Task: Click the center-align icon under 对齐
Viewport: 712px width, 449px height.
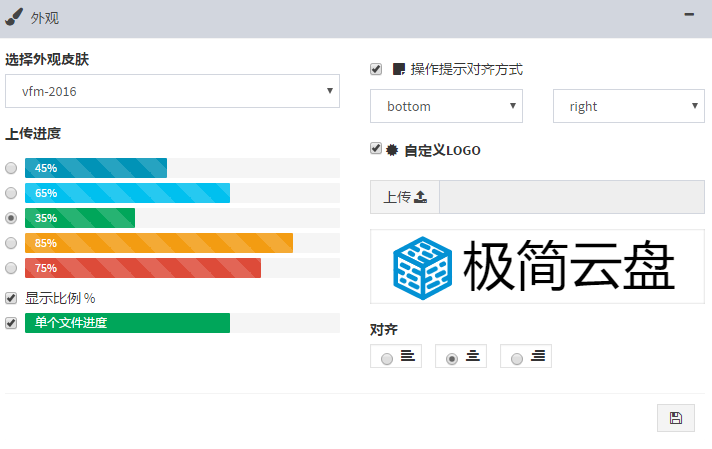Action: click(473, 355)
